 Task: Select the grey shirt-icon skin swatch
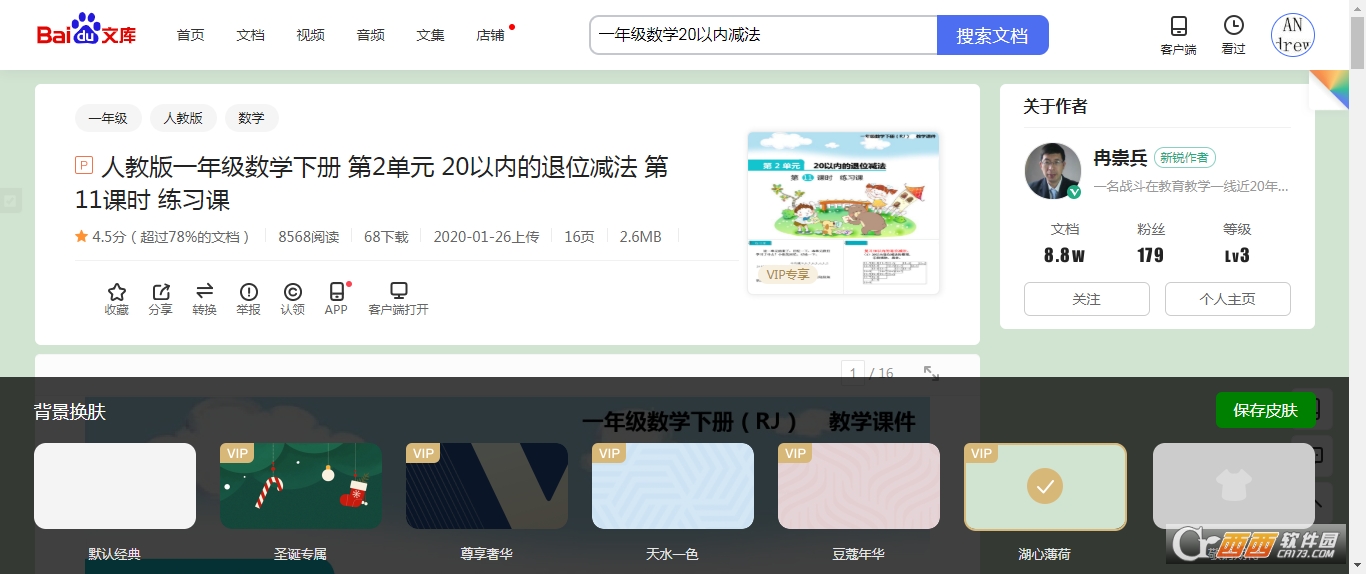1234,486
